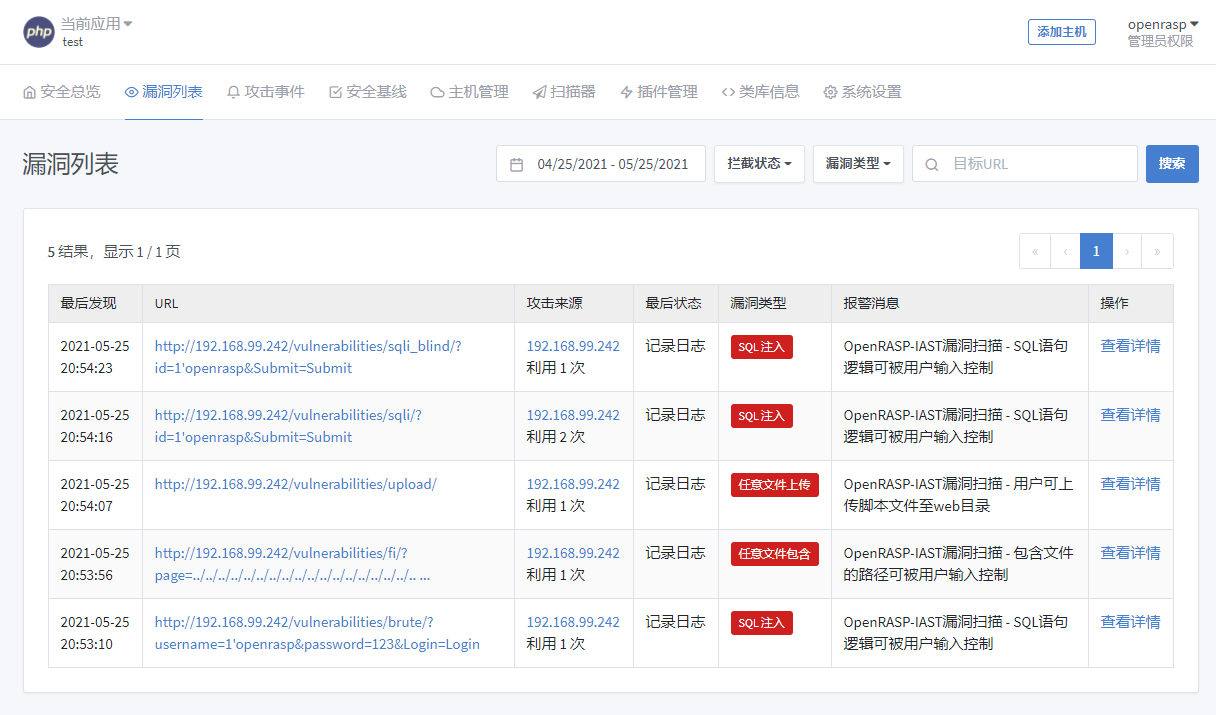Screen dimensions: 1216x715
Task: Click the 任意文件上传 red tag
Action: [x=775, y=485]
